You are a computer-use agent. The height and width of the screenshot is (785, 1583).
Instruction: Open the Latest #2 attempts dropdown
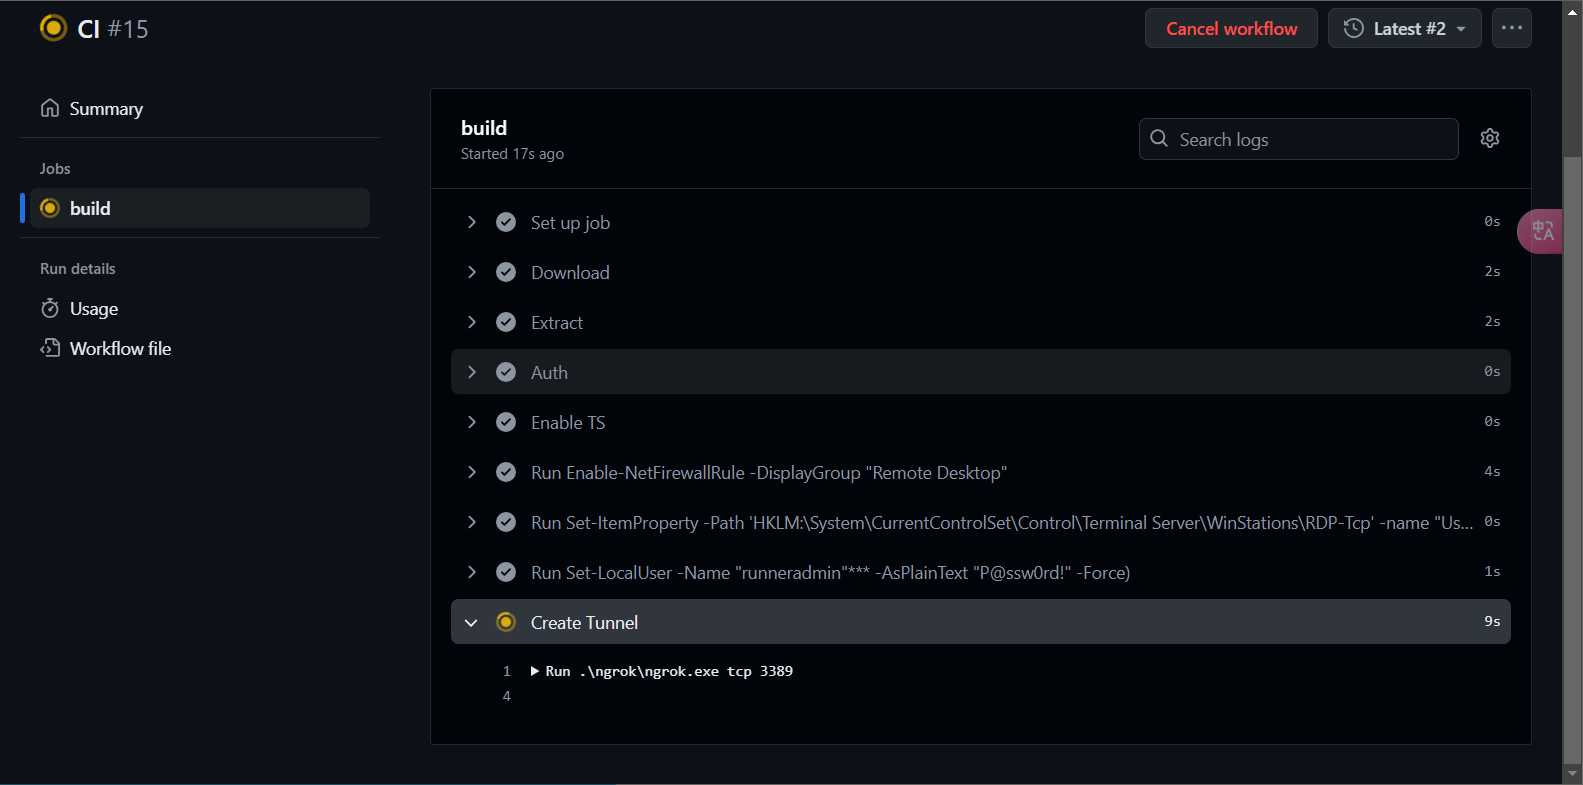pyautogui.click(x=1405, y=28)
